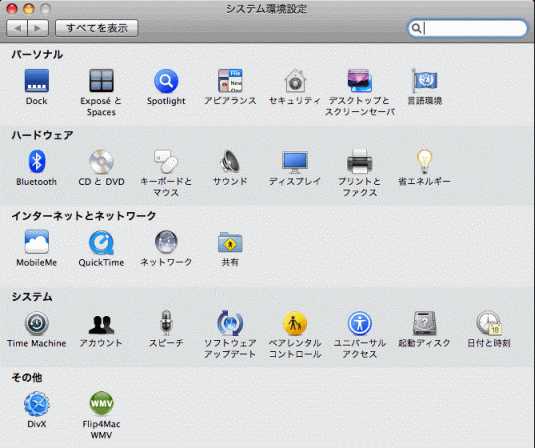The height and width of the screenshot is (448, 535).
Task: Open Spotlight preferences
Action: (x=166, y=81)
